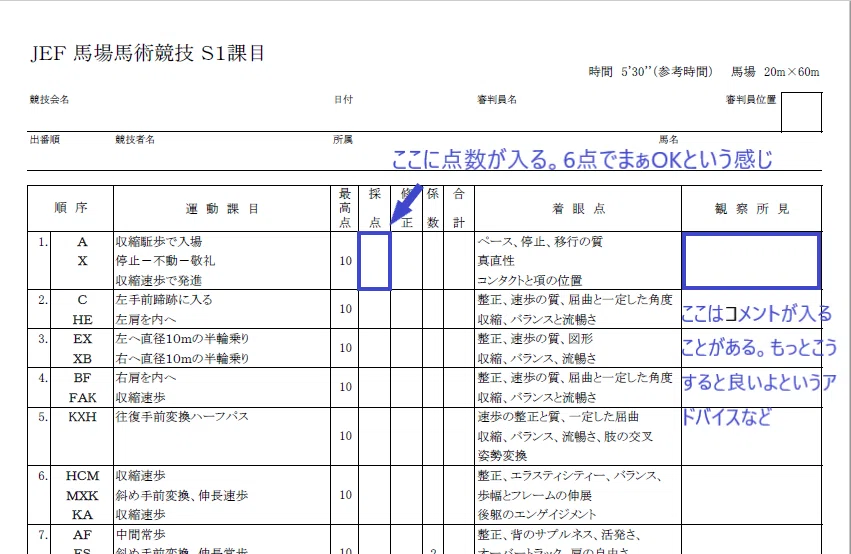Click movement text '往復手前変換ハーフパス'

tap(182, 417)
